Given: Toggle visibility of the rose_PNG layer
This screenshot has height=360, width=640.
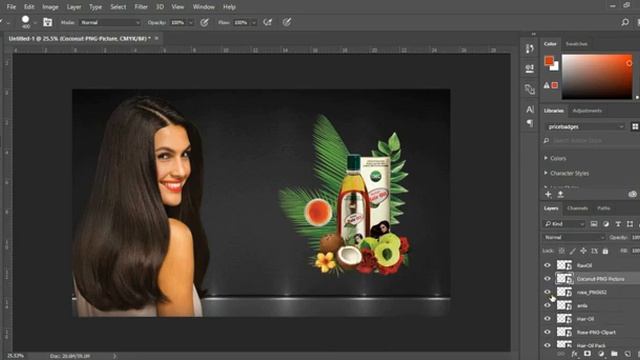Looking at the screenshot, I should (x=547, y=292).
